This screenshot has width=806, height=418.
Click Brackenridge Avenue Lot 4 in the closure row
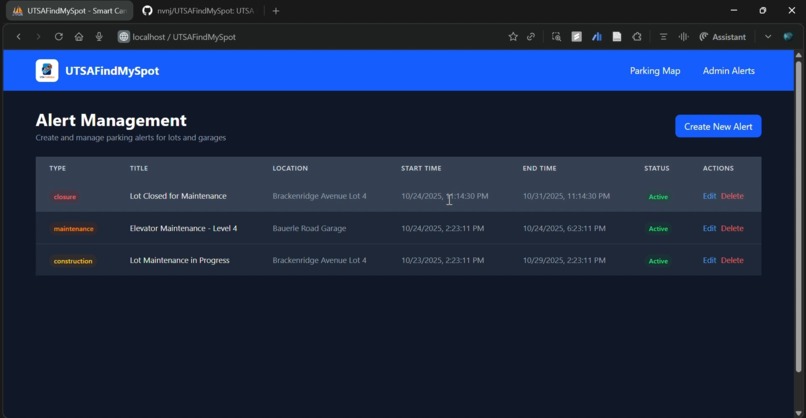320,196
